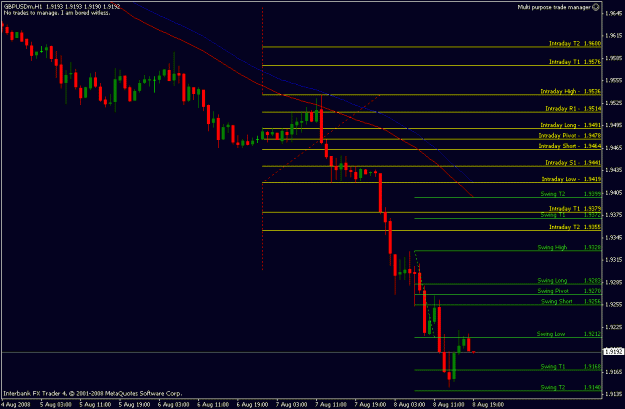Select the current price tag 1.9192

point(613,352)
